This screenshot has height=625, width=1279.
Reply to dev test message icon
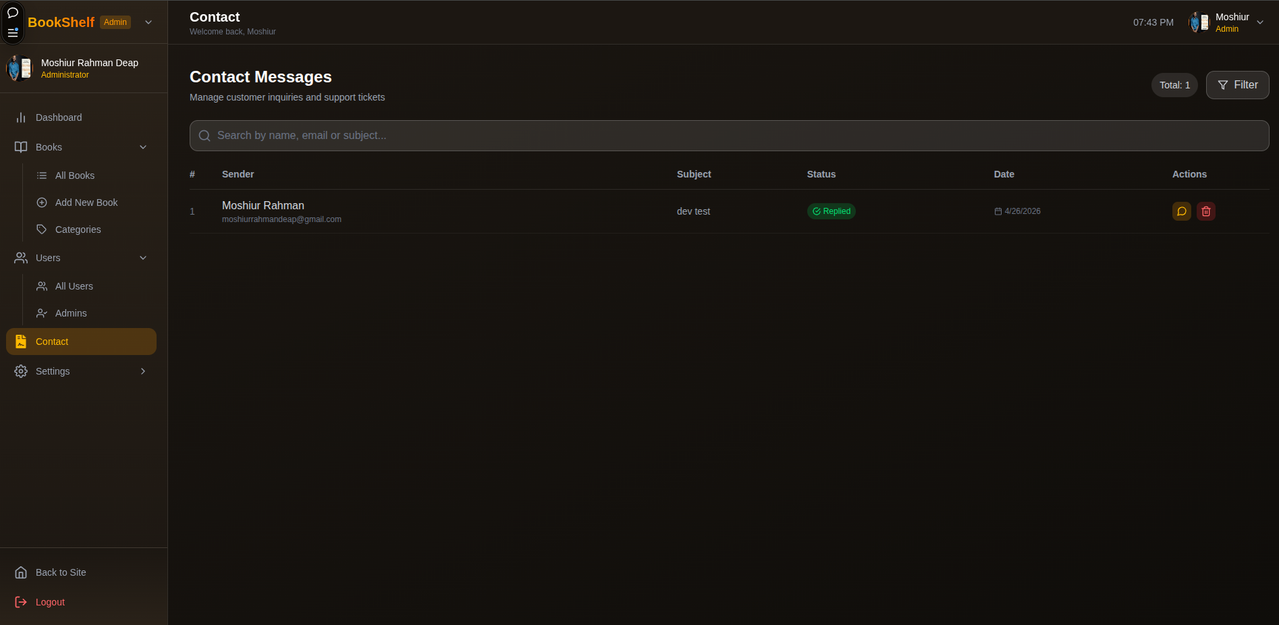(x=1181, y=211)
